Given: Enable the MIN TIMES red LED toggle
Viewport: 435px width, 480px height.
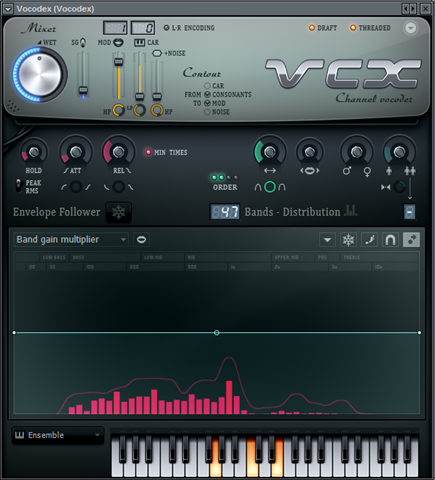Looking at the screenshot, I should click(148, 152).
